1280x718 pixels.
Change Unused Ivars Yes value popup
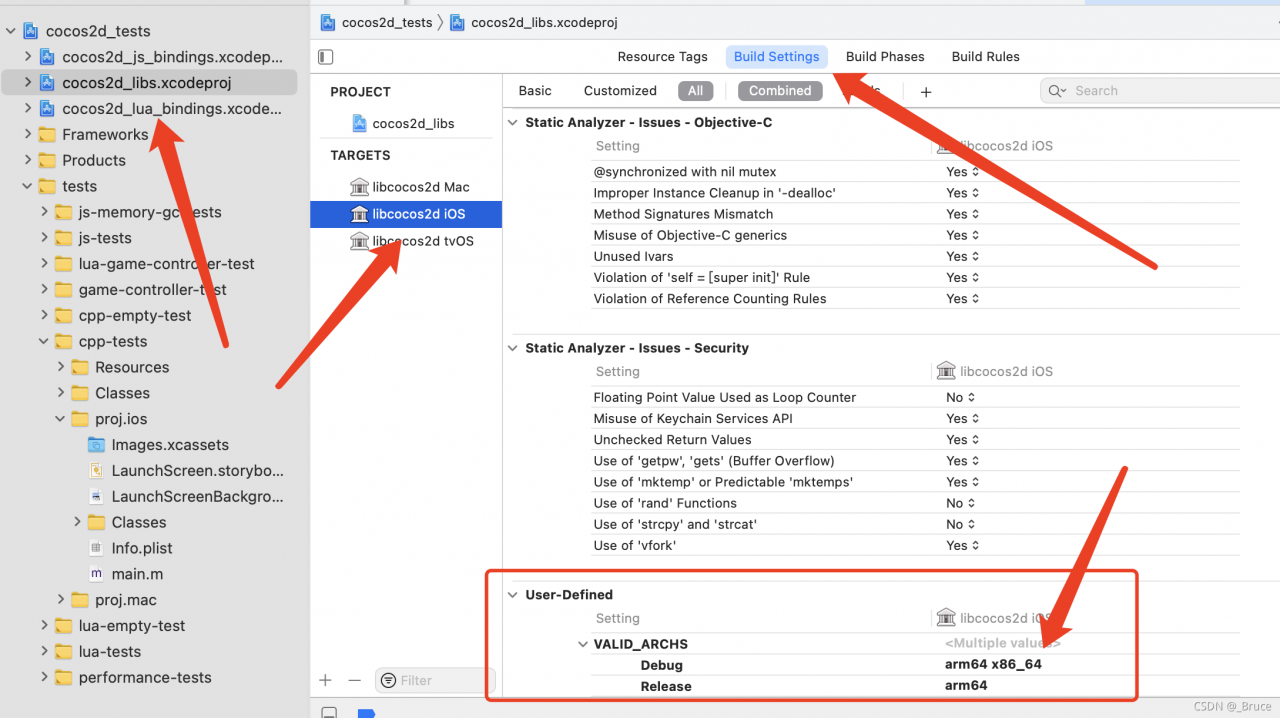[x=962, y=257]
